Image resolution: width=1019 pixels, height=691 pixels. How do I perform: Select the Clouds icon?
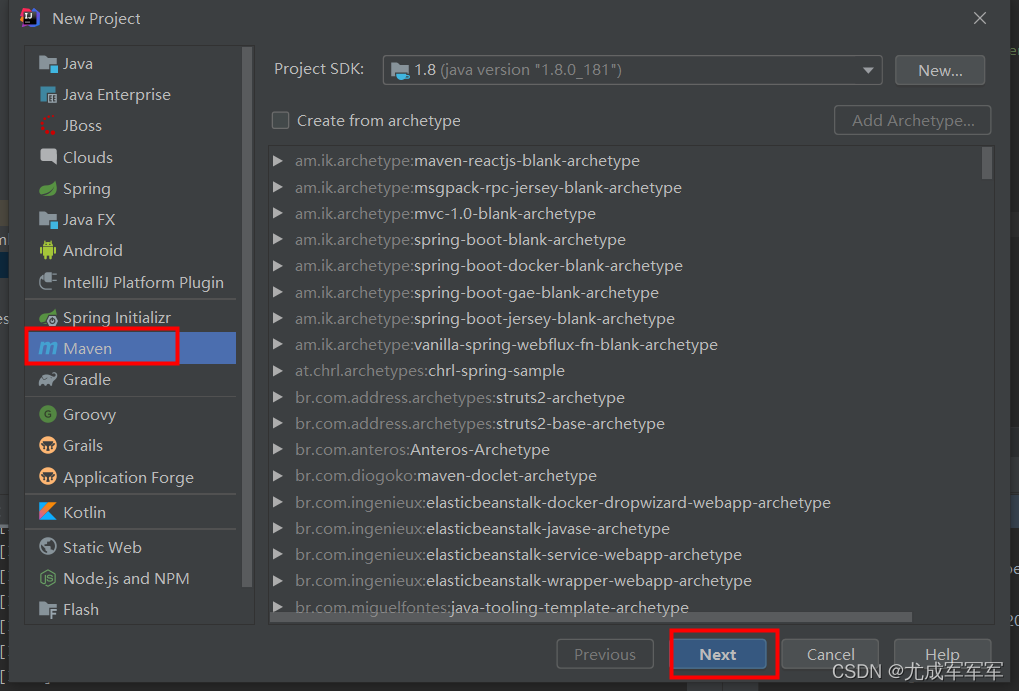pyautogui.click(x=48, y=157)
